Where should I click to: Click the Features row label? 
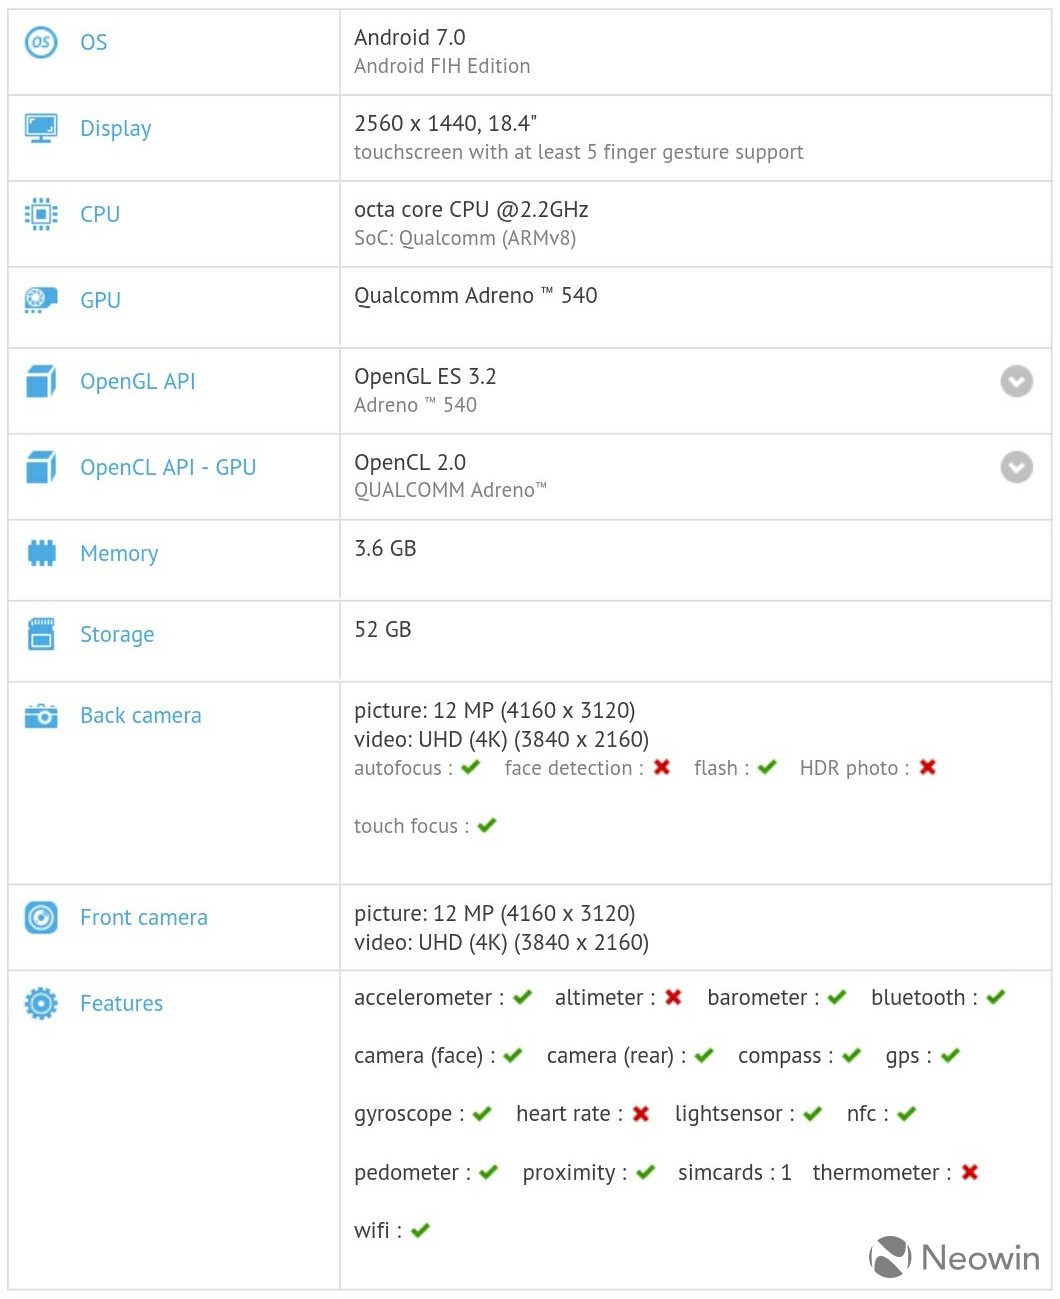point(121,1003)
